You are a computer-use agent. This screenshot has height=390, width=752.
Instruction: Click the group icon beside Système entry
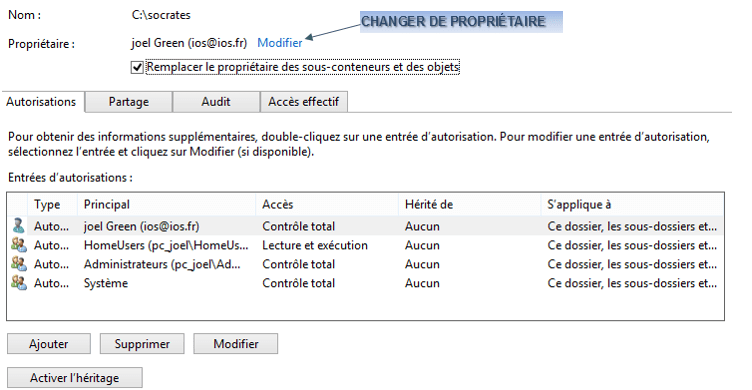[x=19, y=283]
